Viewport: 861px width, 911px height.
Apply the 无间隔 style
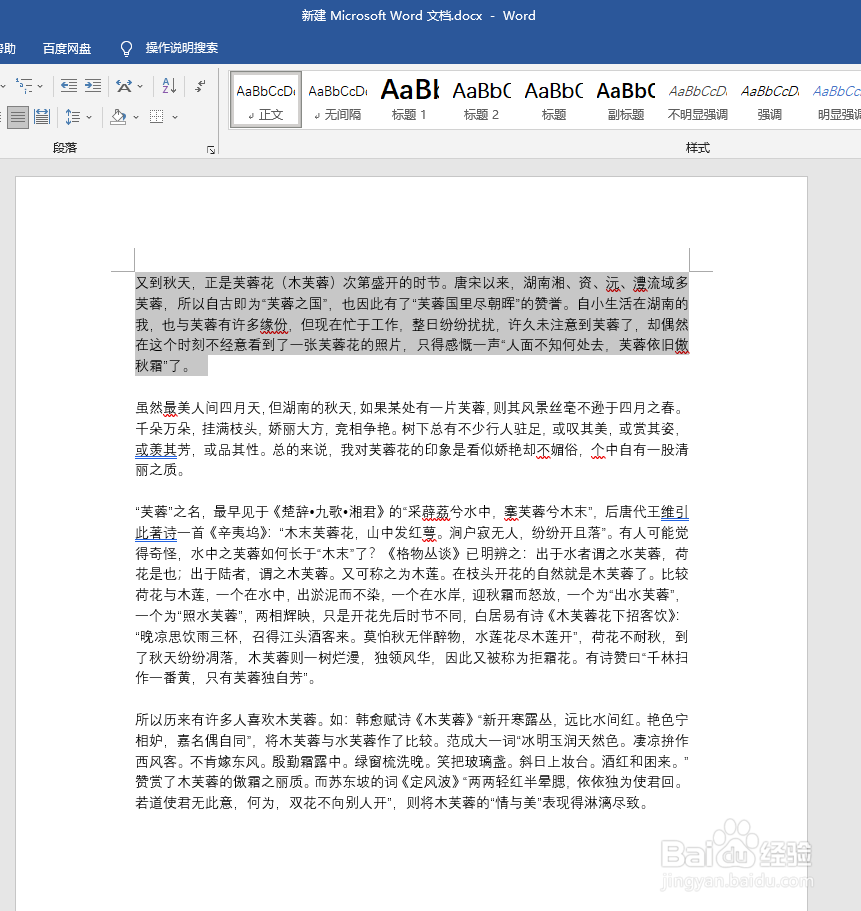tap(337, 99)
